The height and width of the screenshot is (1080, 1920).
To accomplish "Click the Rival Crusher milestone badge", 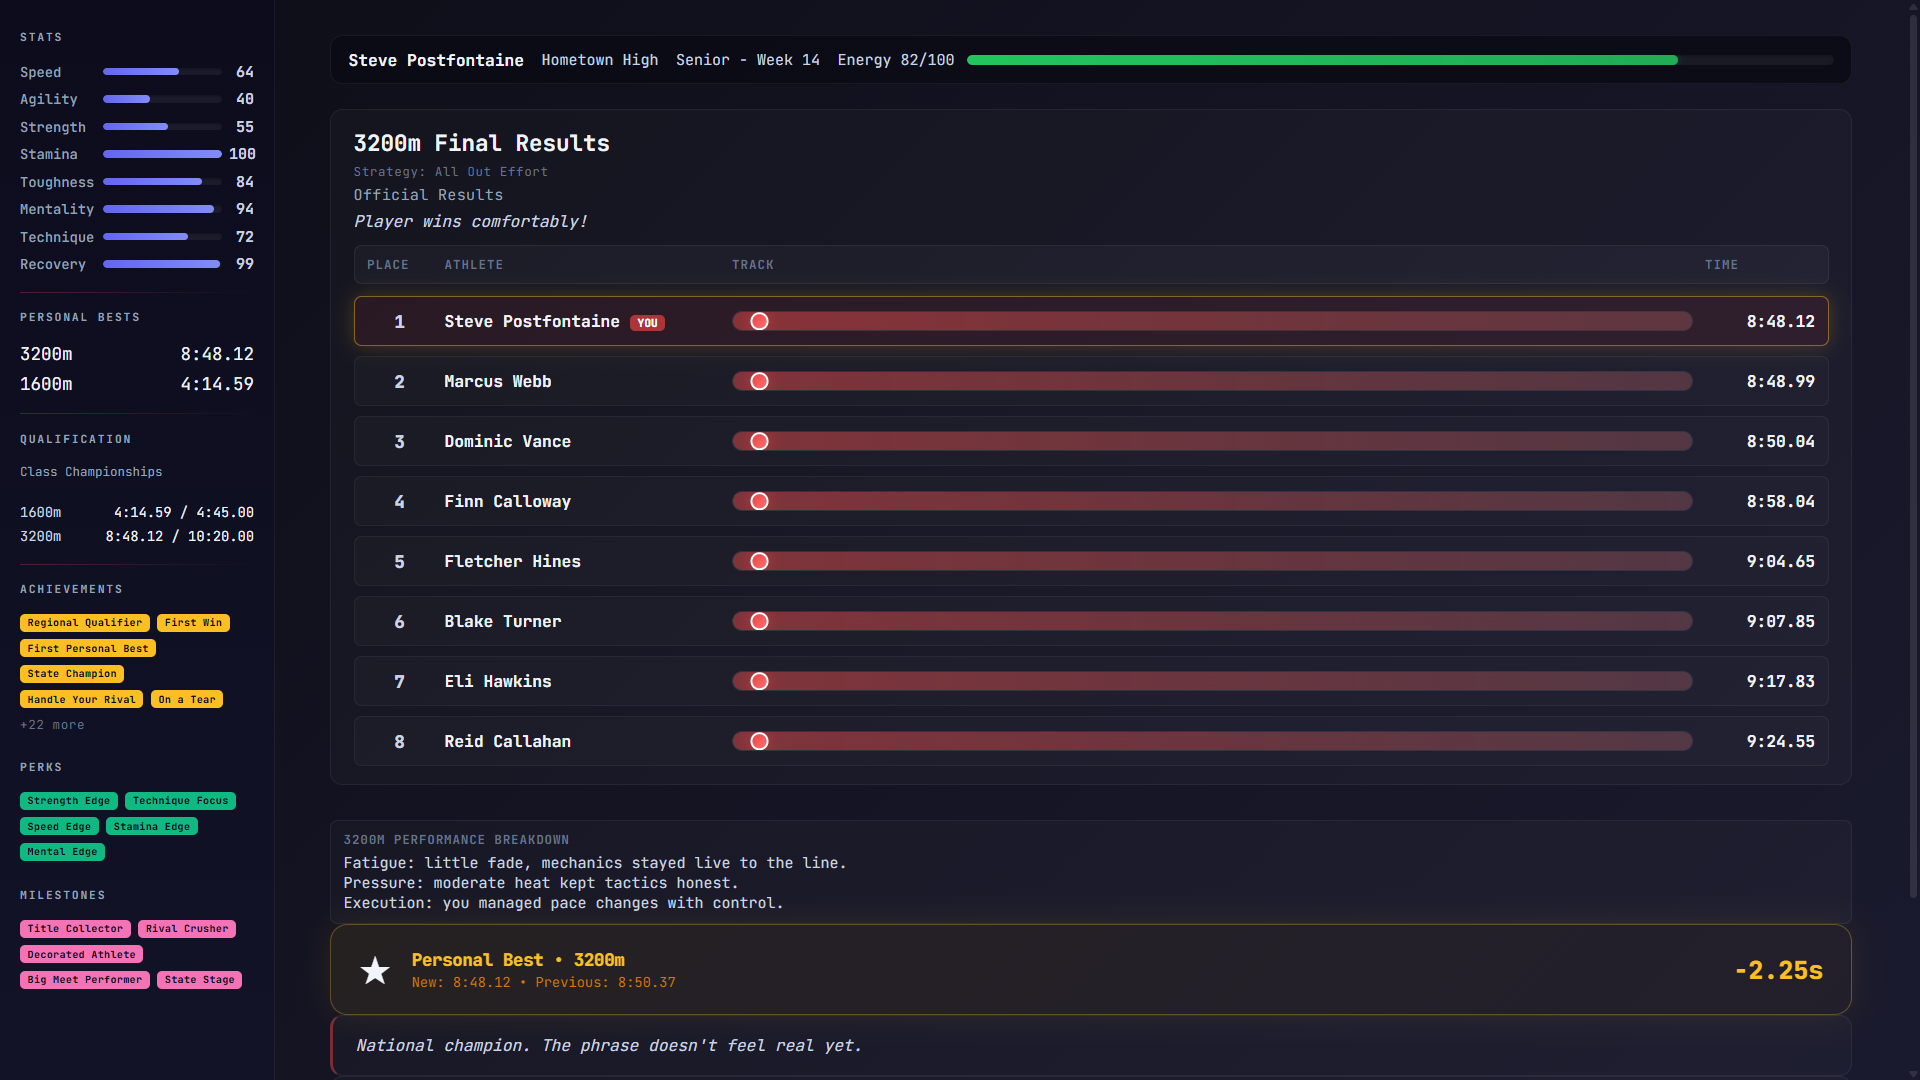I will pyautogui.click(x=187, y=929).
